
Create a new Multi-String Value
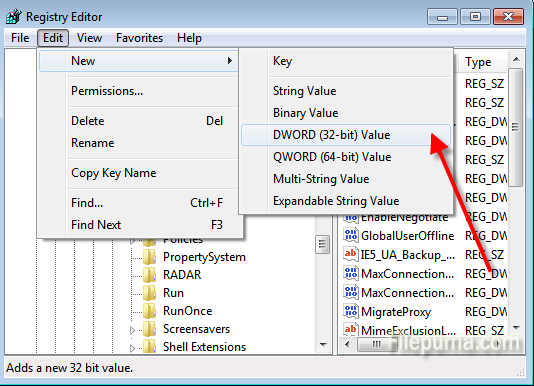pos(346,179)
